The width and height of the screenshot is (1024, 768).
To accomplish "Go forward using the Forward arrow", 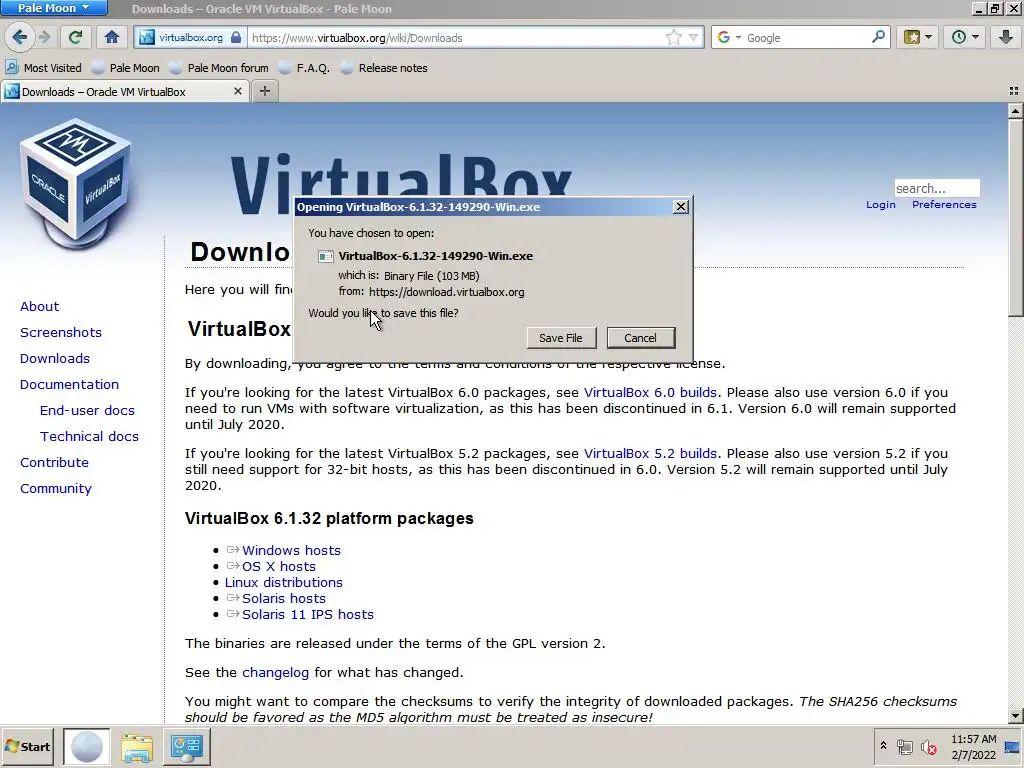I will [44, 37].
